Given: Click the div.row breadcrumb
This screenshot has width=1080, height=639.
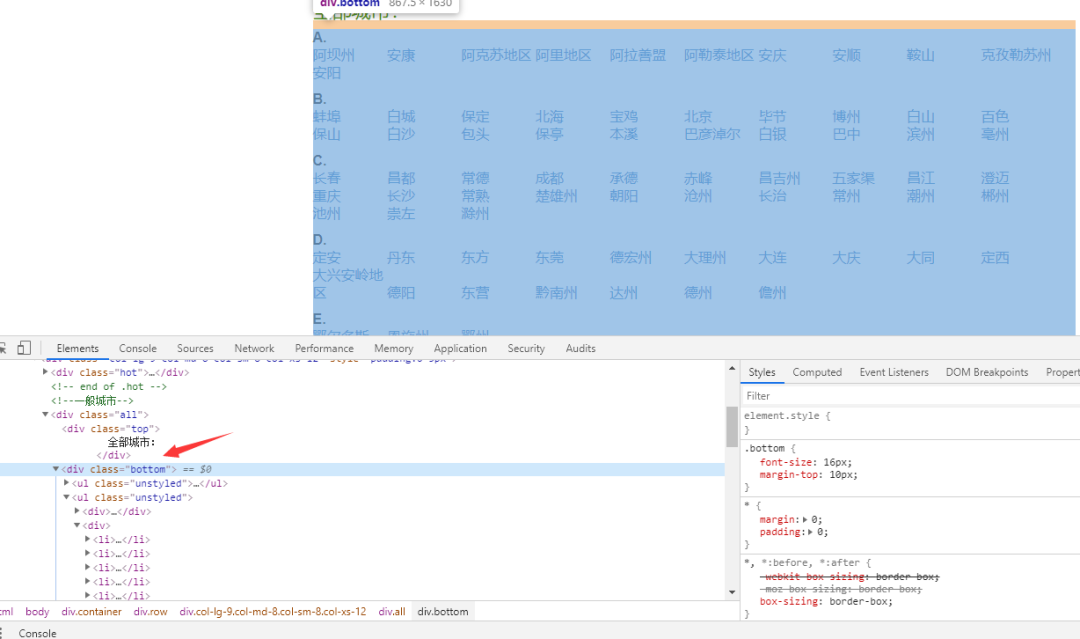Looking at the screenshot, I should (150, 611).
